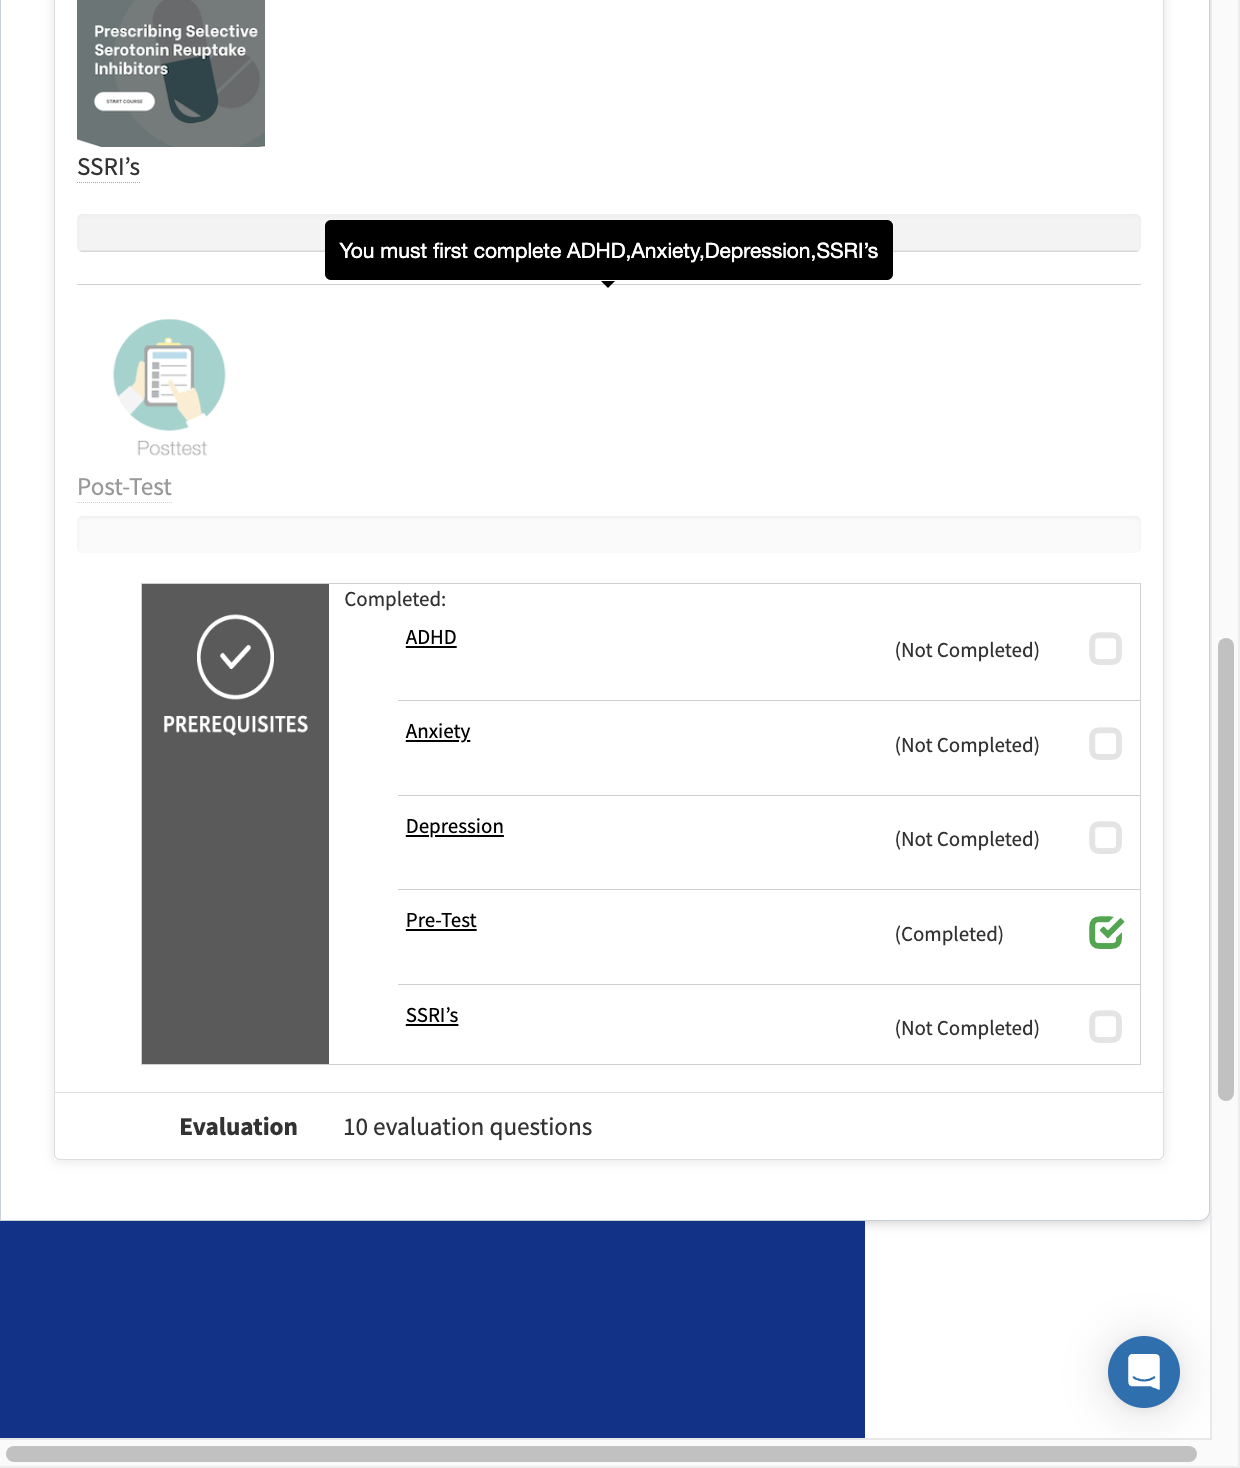Click the '(Not Completed)' status beside Anxiety
Viewport: 1240px width, 1468px height.
(x=967, y=745)
